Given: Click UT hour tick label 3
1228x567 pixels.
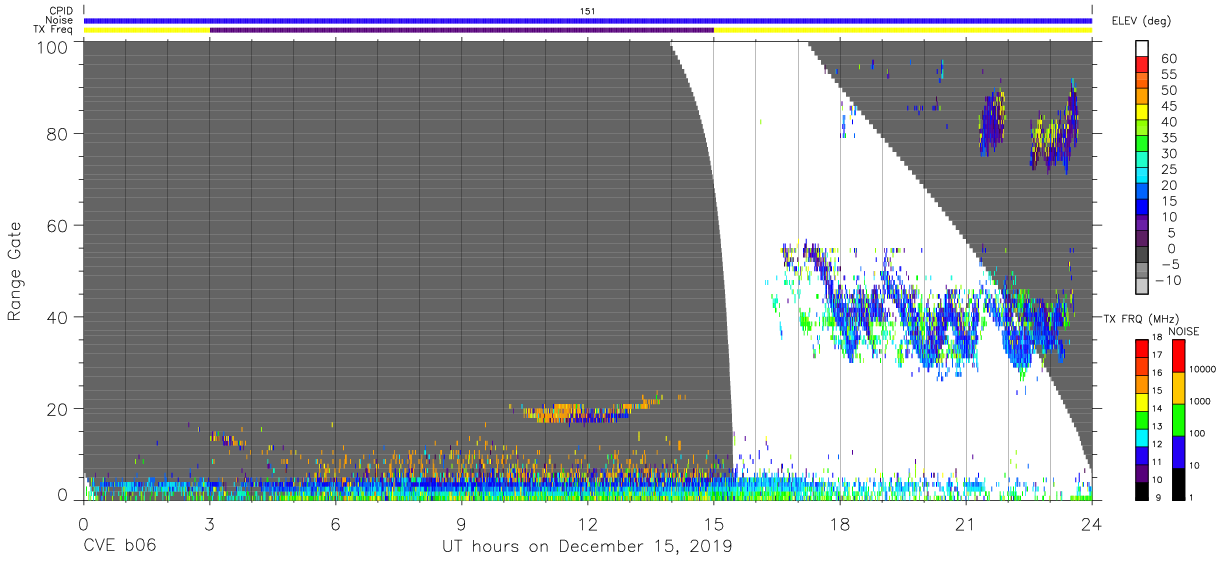Looking at the screenshot, I should pyautogui.click(x=209, y=524).
